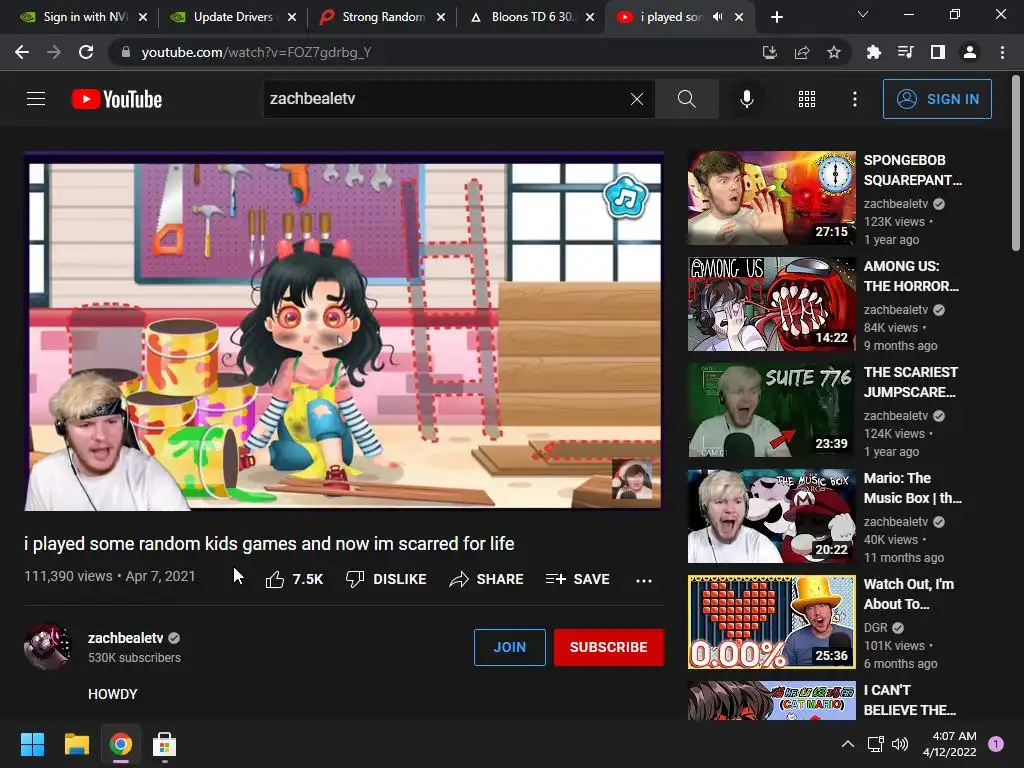Open Windows Start menu
Screen dimensions: 1024x768
(x=32, y=744)
